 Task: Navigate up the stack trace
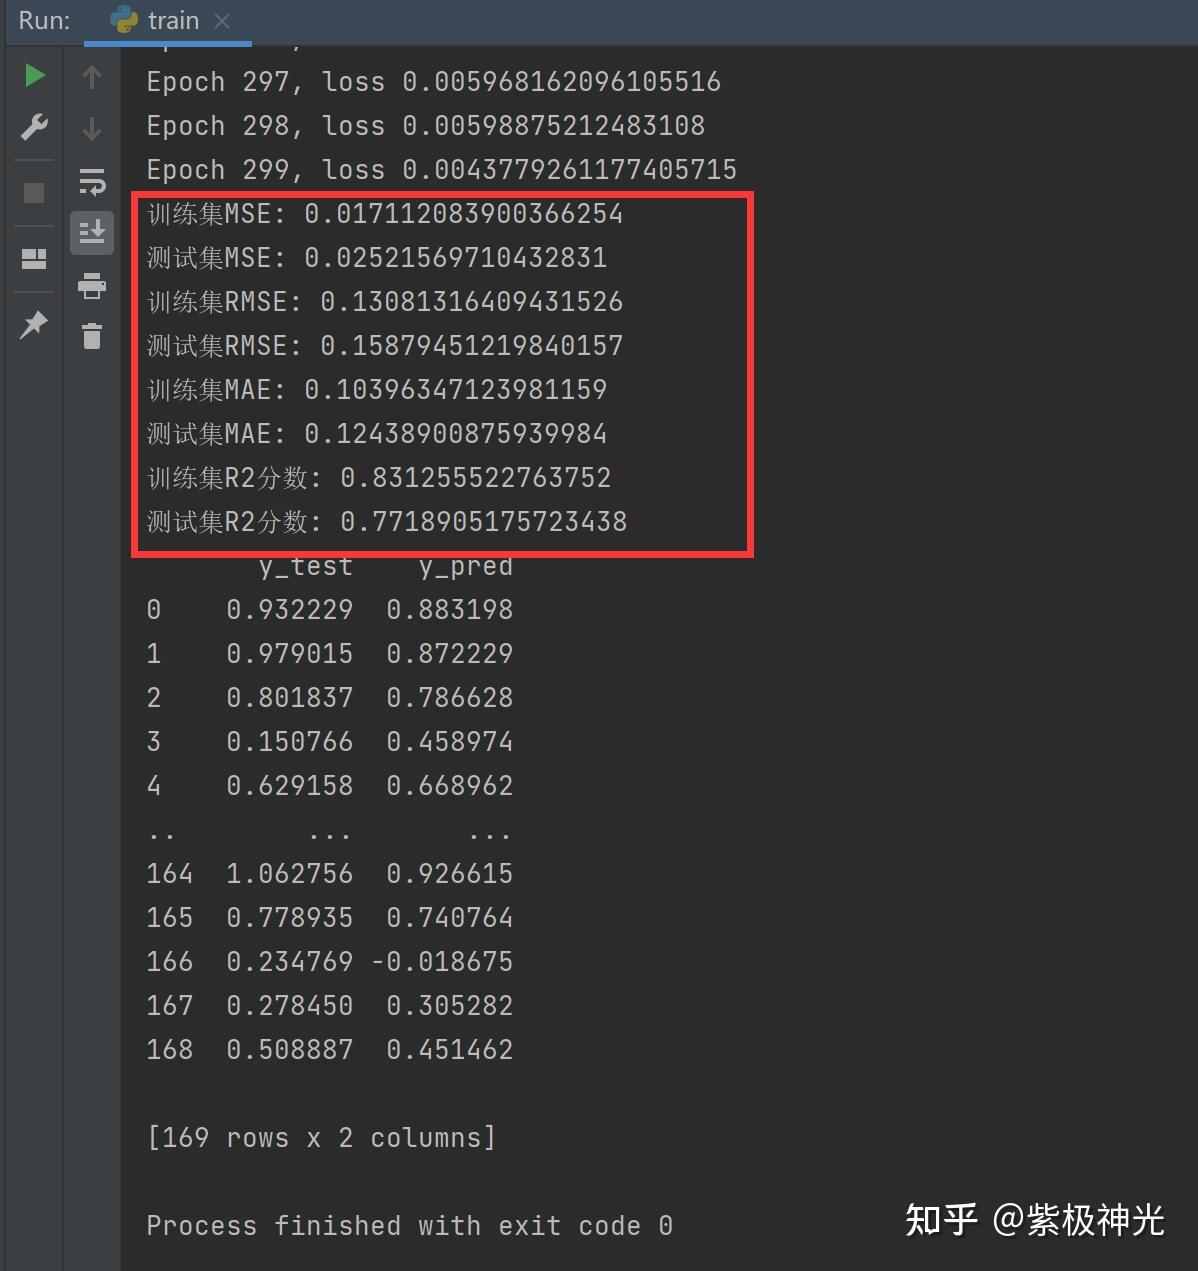coord(91,76)
